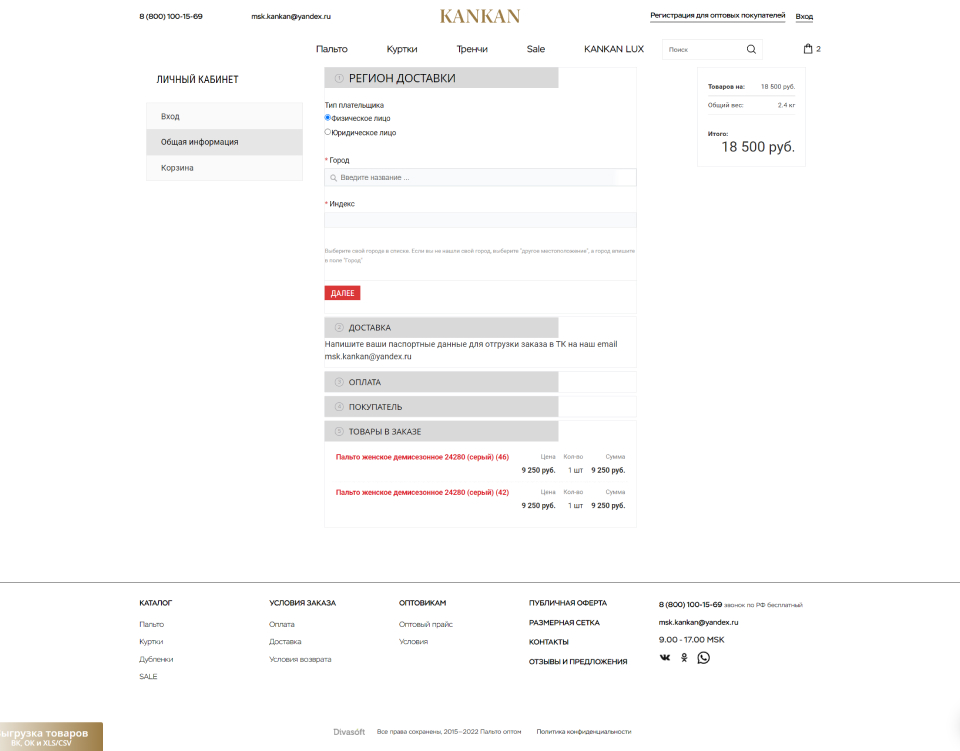
Task: Click the footer email msk.kankan@yandex.ru
Action: click(x=699, y=622)
